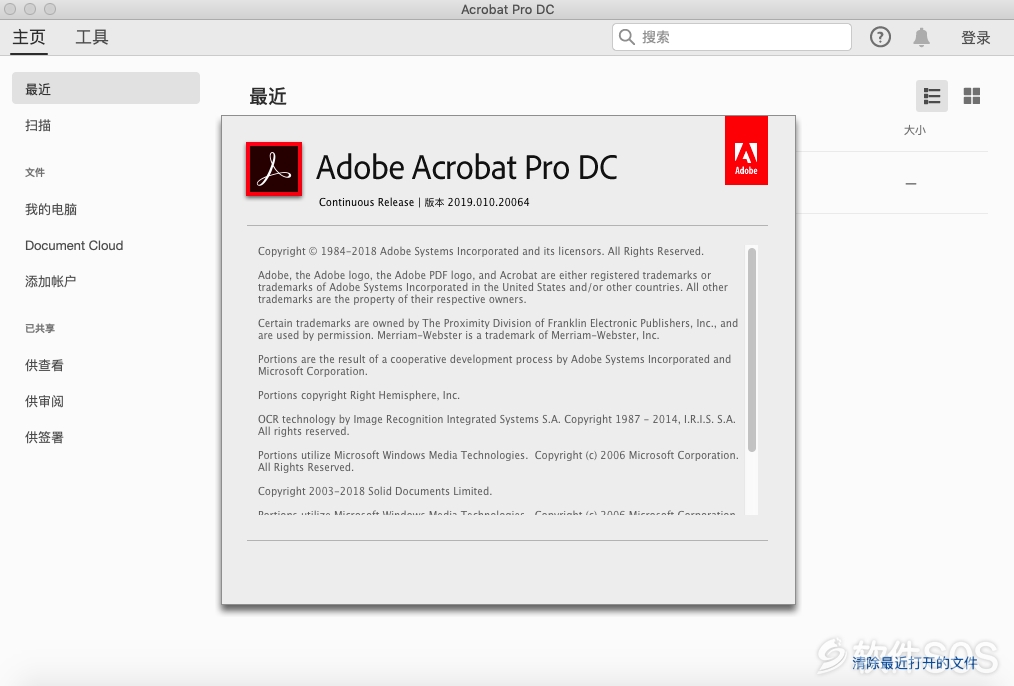1014x686 pixels.
Task: Click the window close button
Action: (x=10, y=9)
